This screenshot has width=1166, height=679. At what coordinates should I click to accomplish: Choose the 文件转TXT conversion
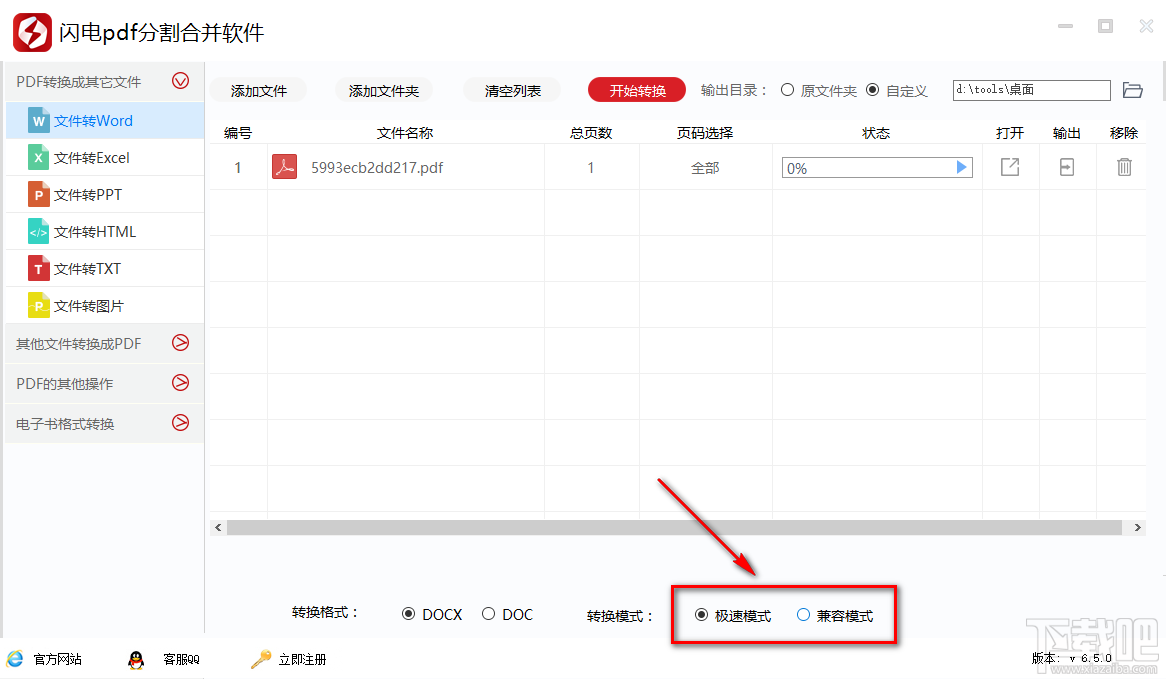40,268
